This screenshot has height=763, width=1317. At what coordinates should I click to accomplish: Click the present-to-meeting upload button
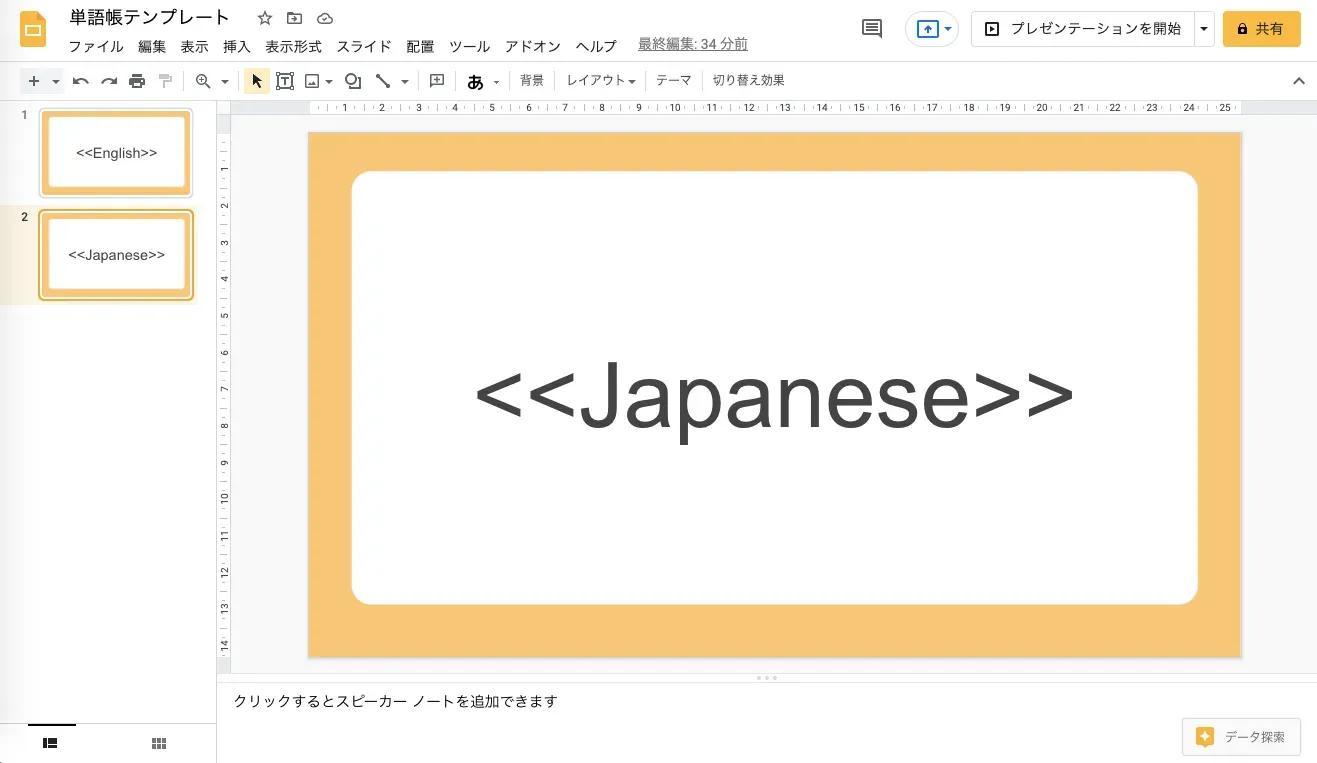pos(927,29)
